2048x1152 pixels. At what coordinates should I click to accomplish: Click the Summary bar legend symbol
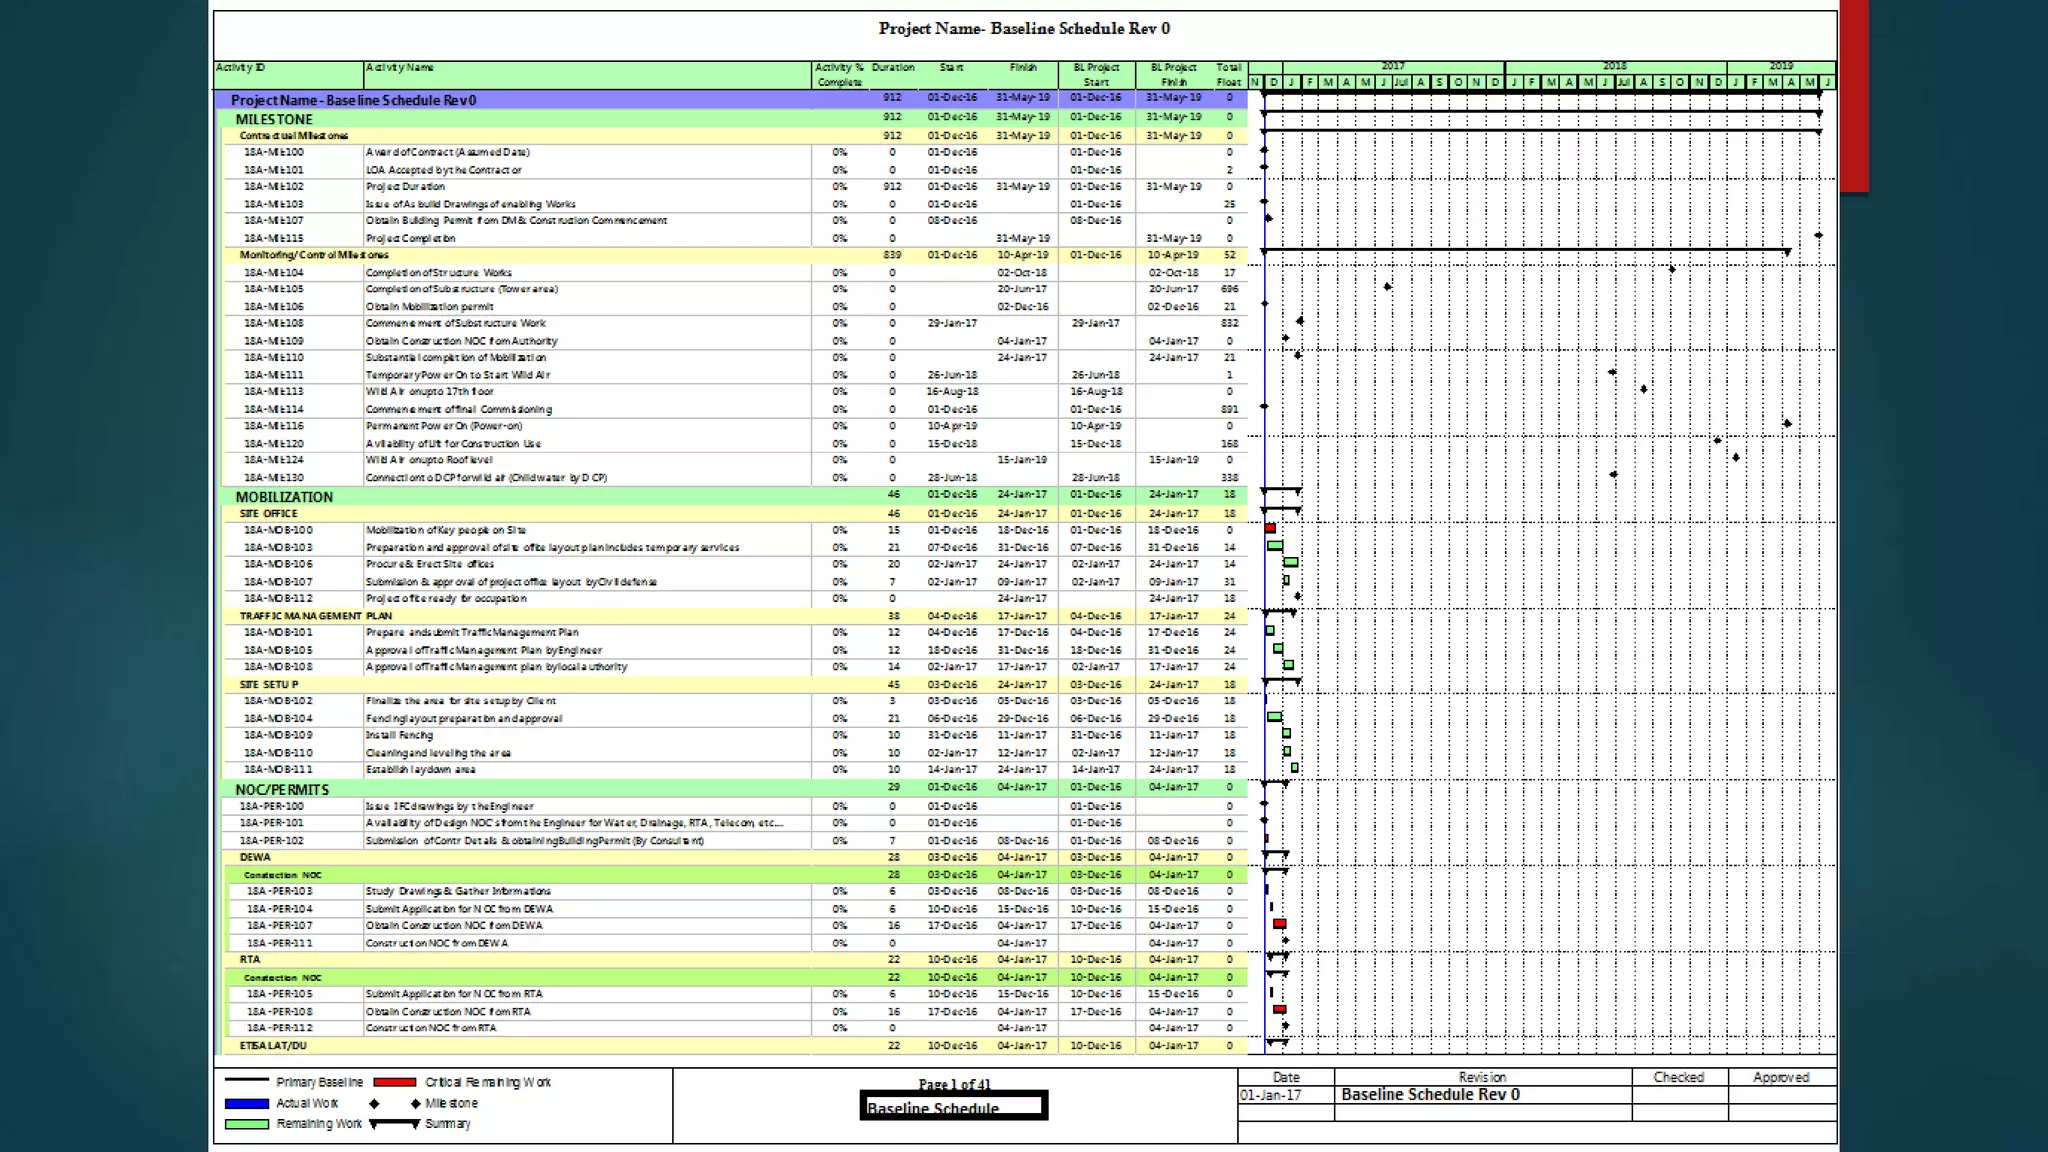[x=394, y=1124]
